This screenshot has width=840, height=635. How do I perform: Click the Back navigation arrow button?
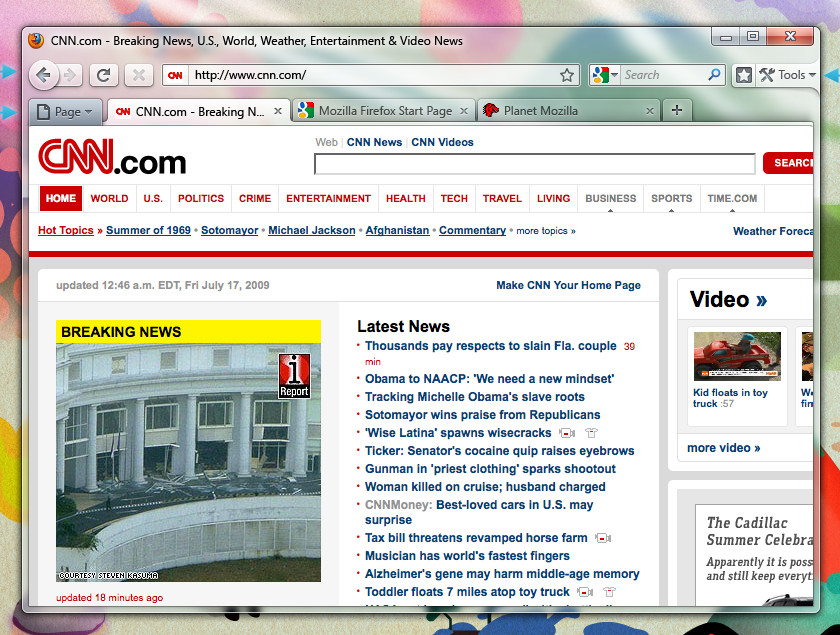pyautogui.click(x=43, y=75)
